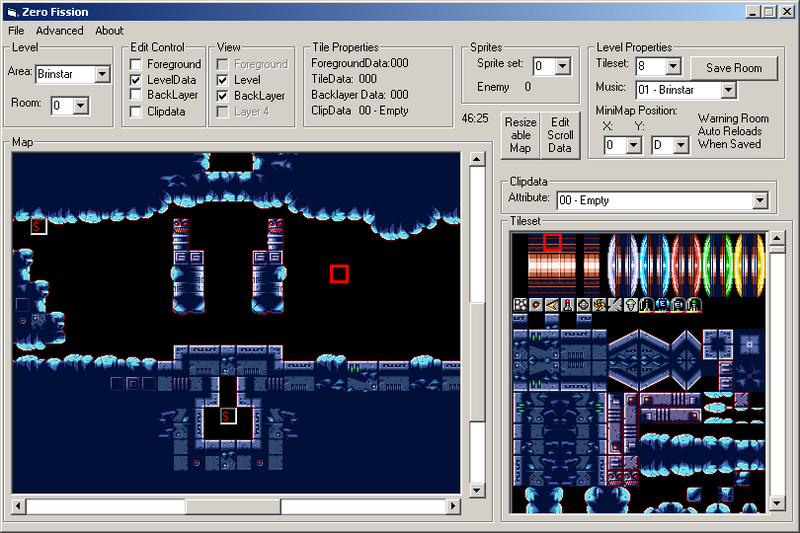The height and width of the screenshot is (533, 800).
Task: Open the Area dropdown showing Brinstar
Action: [103, 74]
